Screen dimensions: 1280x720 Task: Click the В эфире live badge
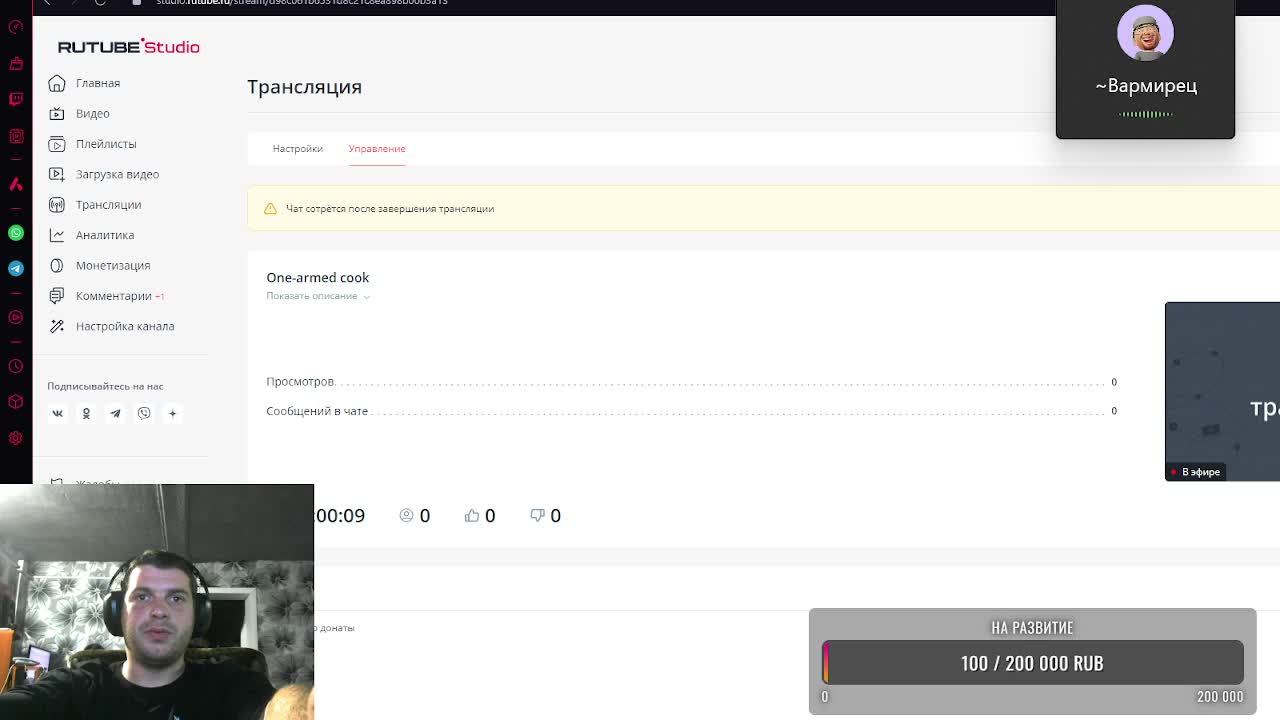tap(1196, 472)
